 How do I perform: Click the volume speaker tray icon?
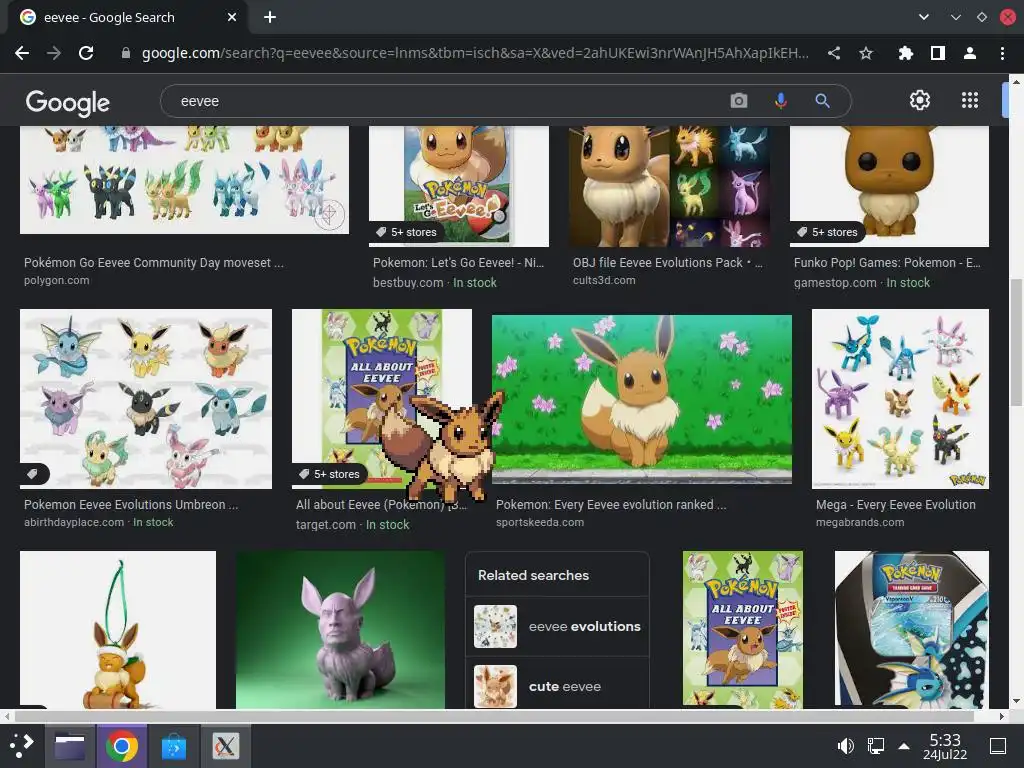click(x=845, y=746)
